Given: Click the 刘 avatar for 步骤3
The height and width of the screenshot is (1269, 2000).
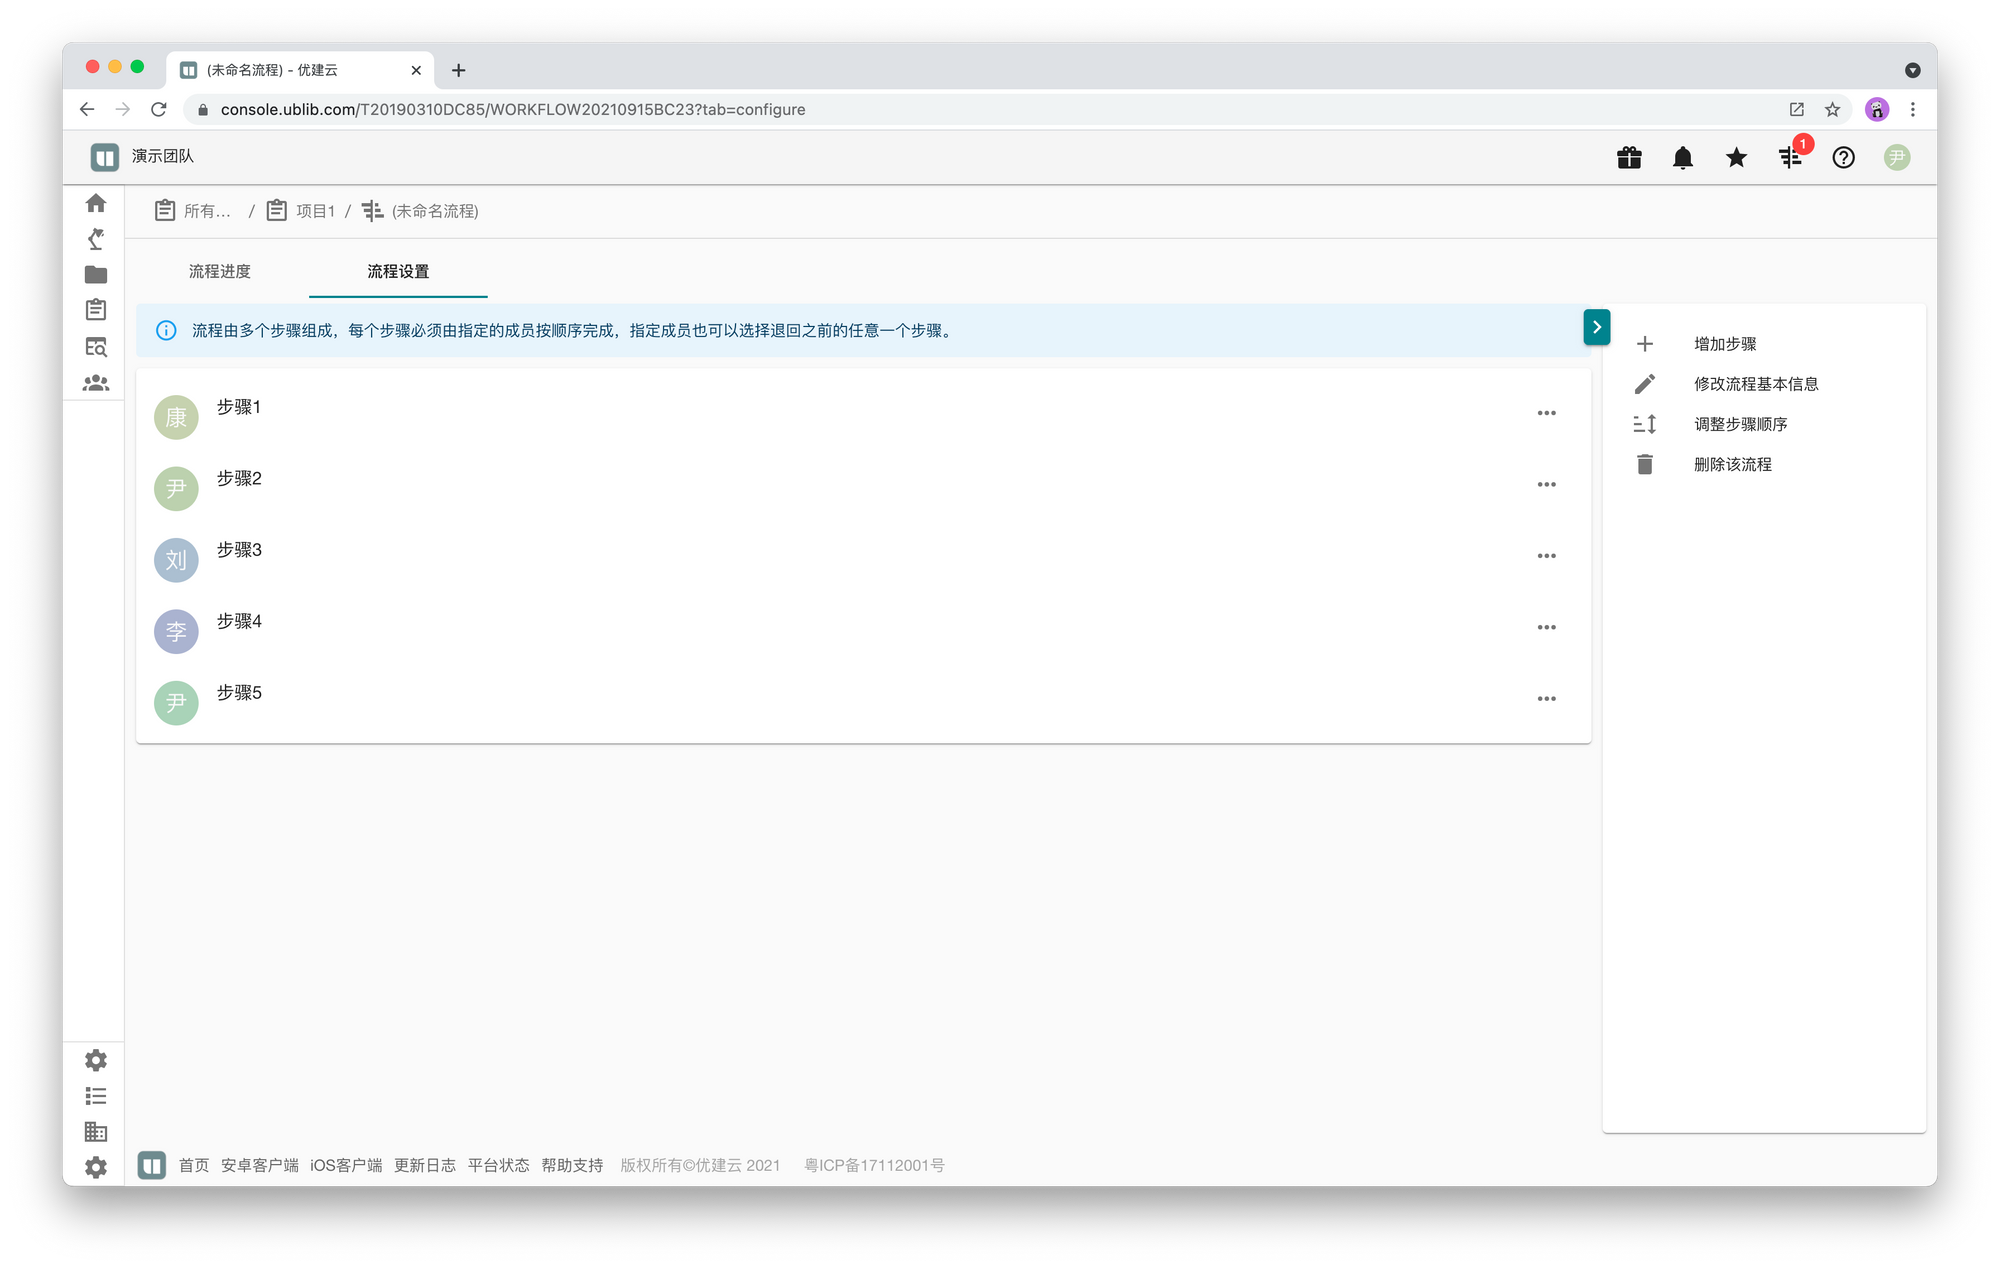Looking at the screenshot, I should pyautogui.click(x=176, y=560).
